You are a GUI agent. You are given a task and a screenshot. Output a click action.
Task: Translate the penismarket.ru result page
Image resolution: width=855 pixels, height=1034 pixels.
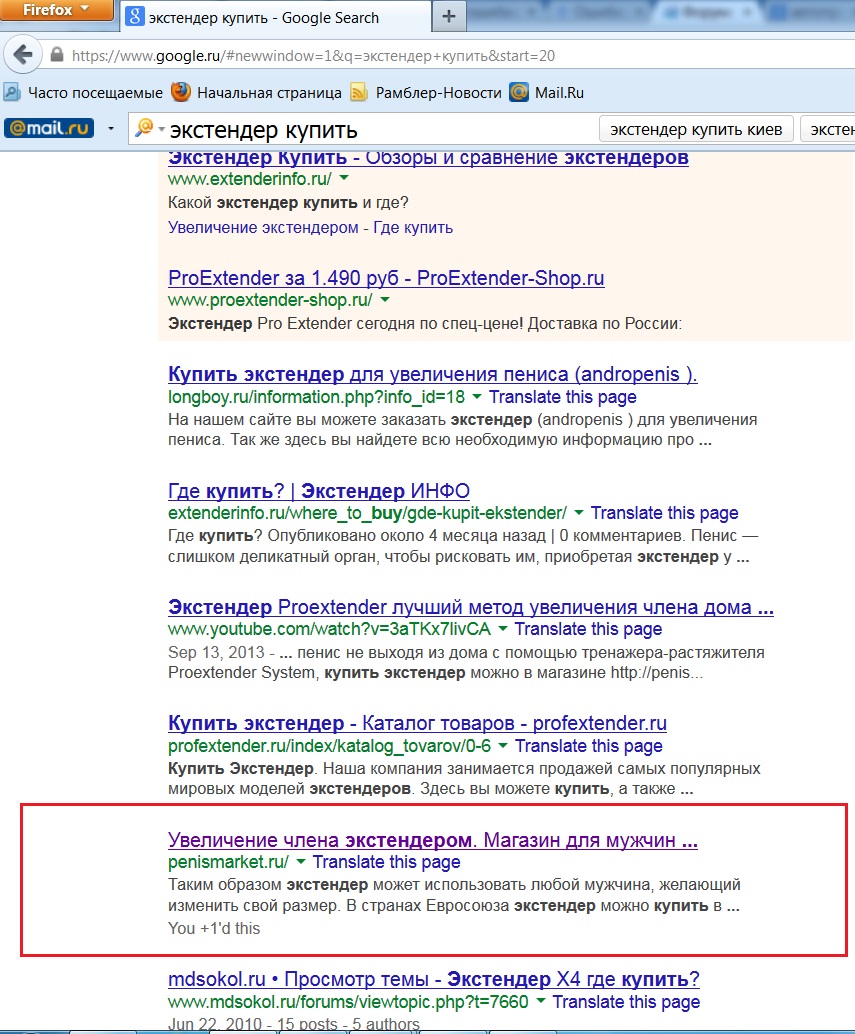tap(386, 862)
